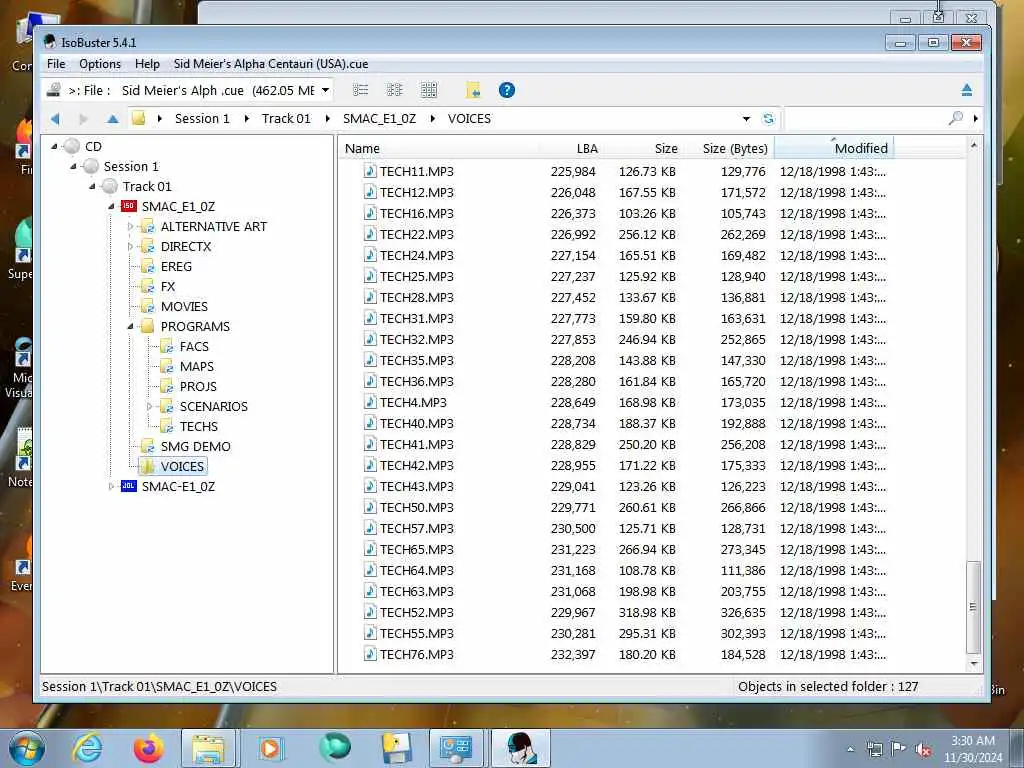
Task: Select the SMG DEMO folder in the tree
Action: click(195, 447)
